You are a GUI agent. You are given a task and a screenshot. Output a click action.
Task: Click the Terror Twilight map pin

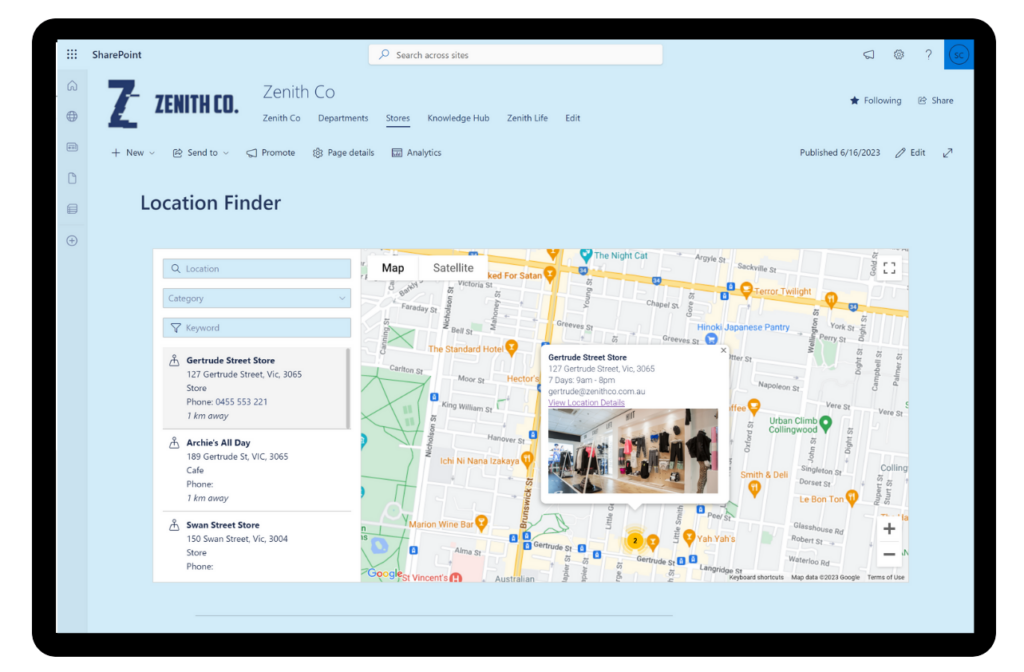[x=746, y=290]
